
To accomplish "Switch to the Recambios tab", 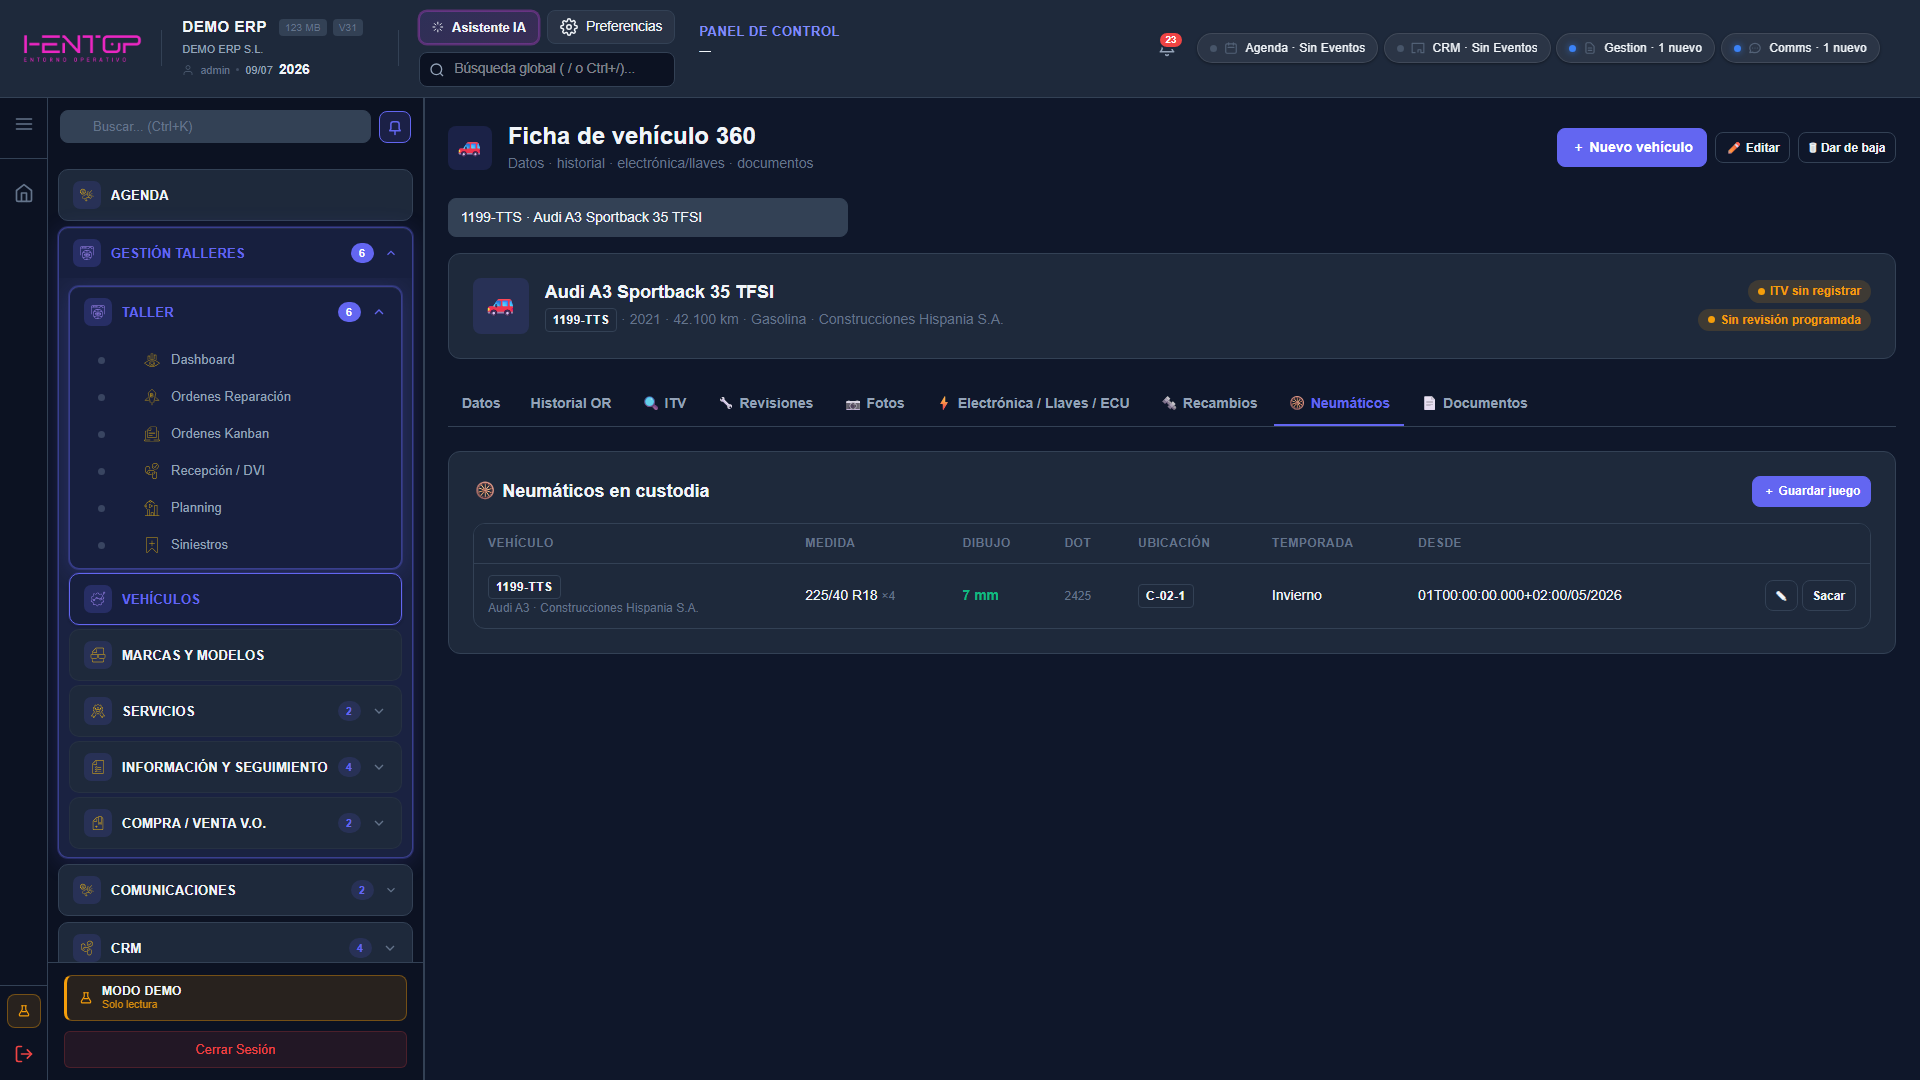I will (1210, 403).
